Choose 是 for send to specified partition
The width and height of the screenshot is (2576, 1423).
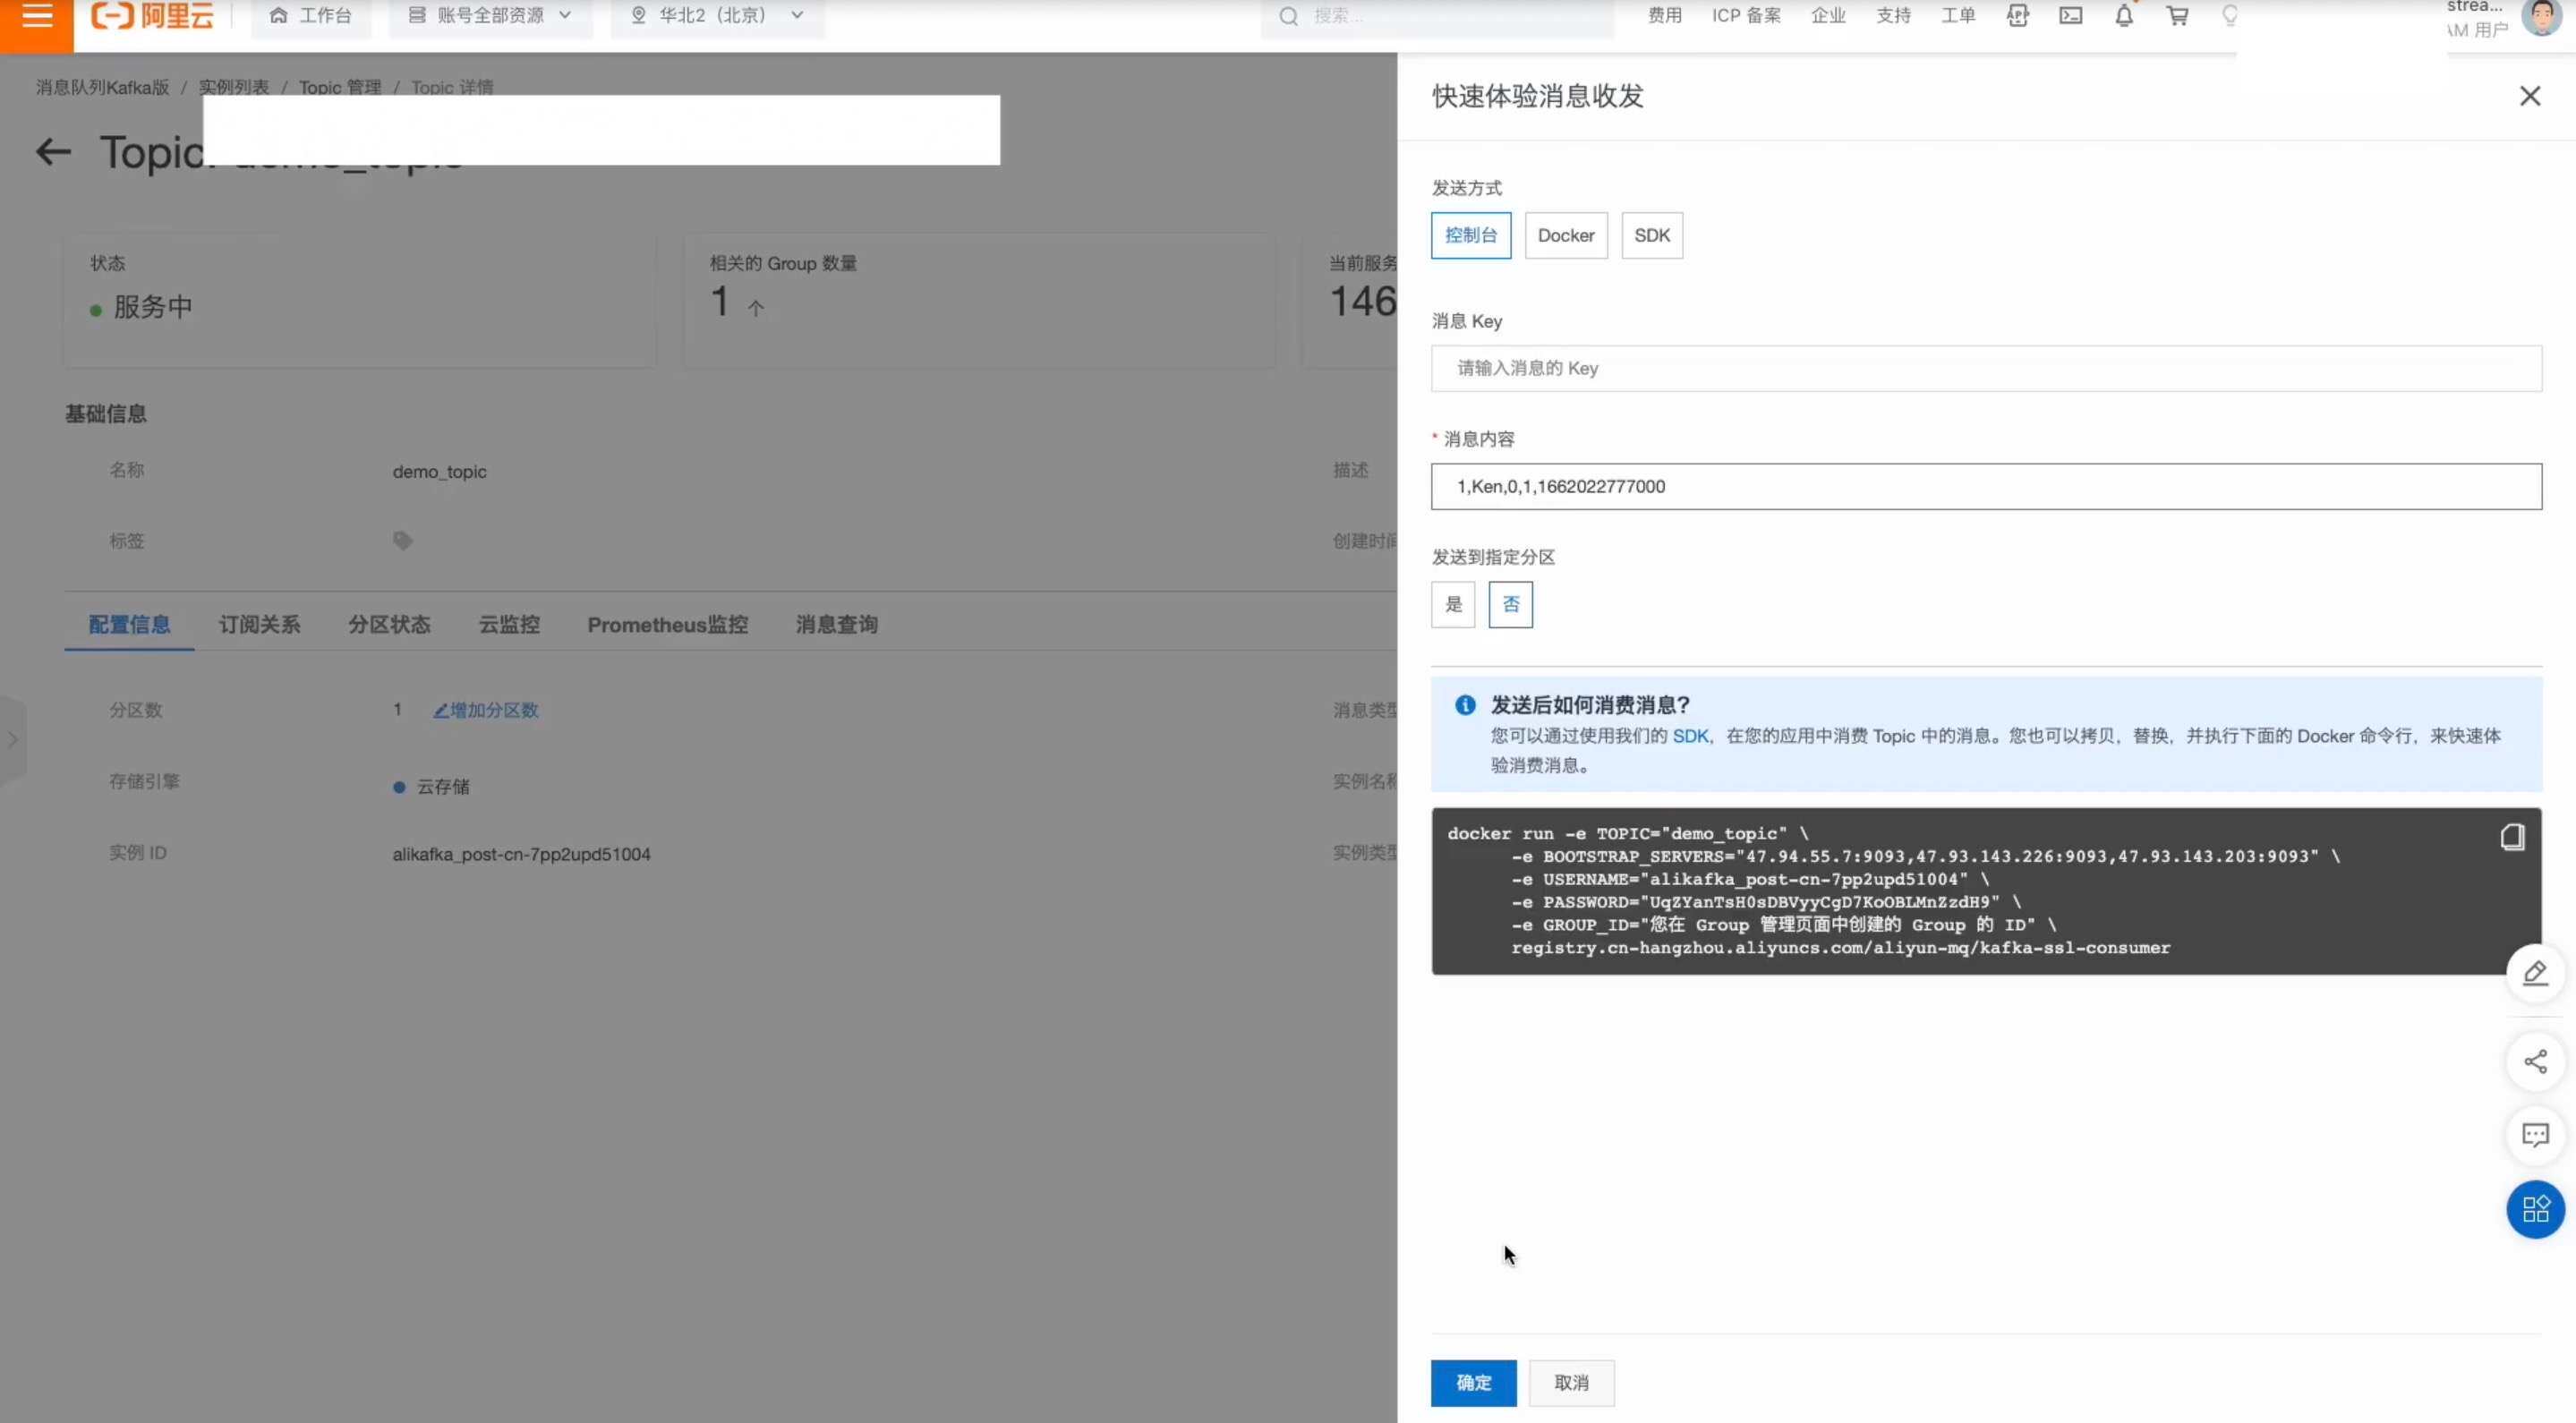tap(1452, 604)
